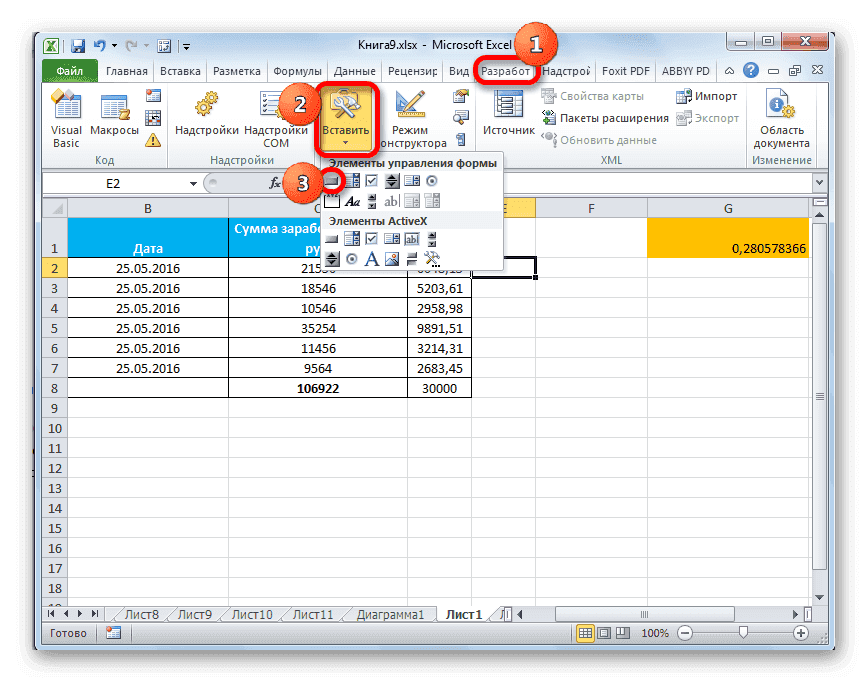
Task: Insert a Флажок form control checkbox
Action: [371, 181]
